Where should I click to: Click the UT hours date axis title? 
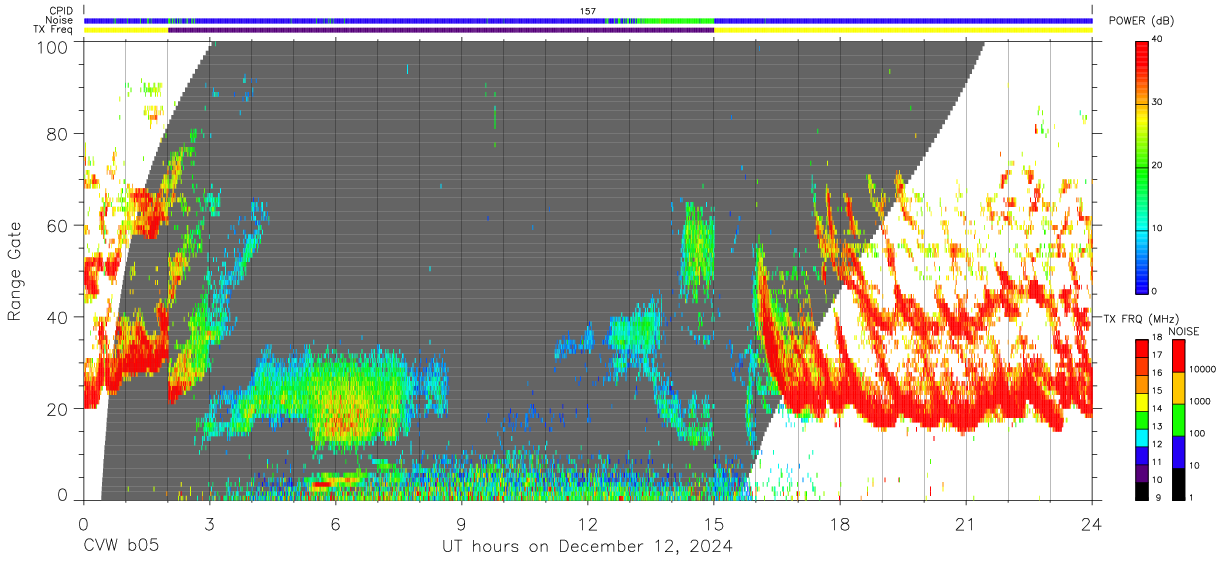(588, 546)
